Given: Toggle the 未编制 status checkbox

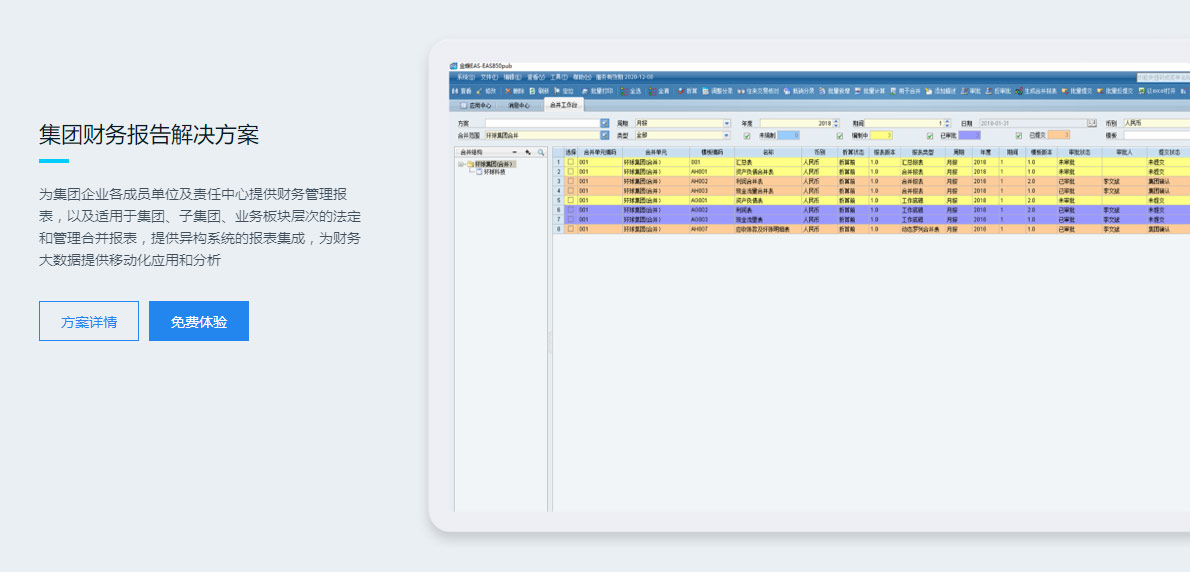Looking at the screenshot, I should tap(747, 136).
